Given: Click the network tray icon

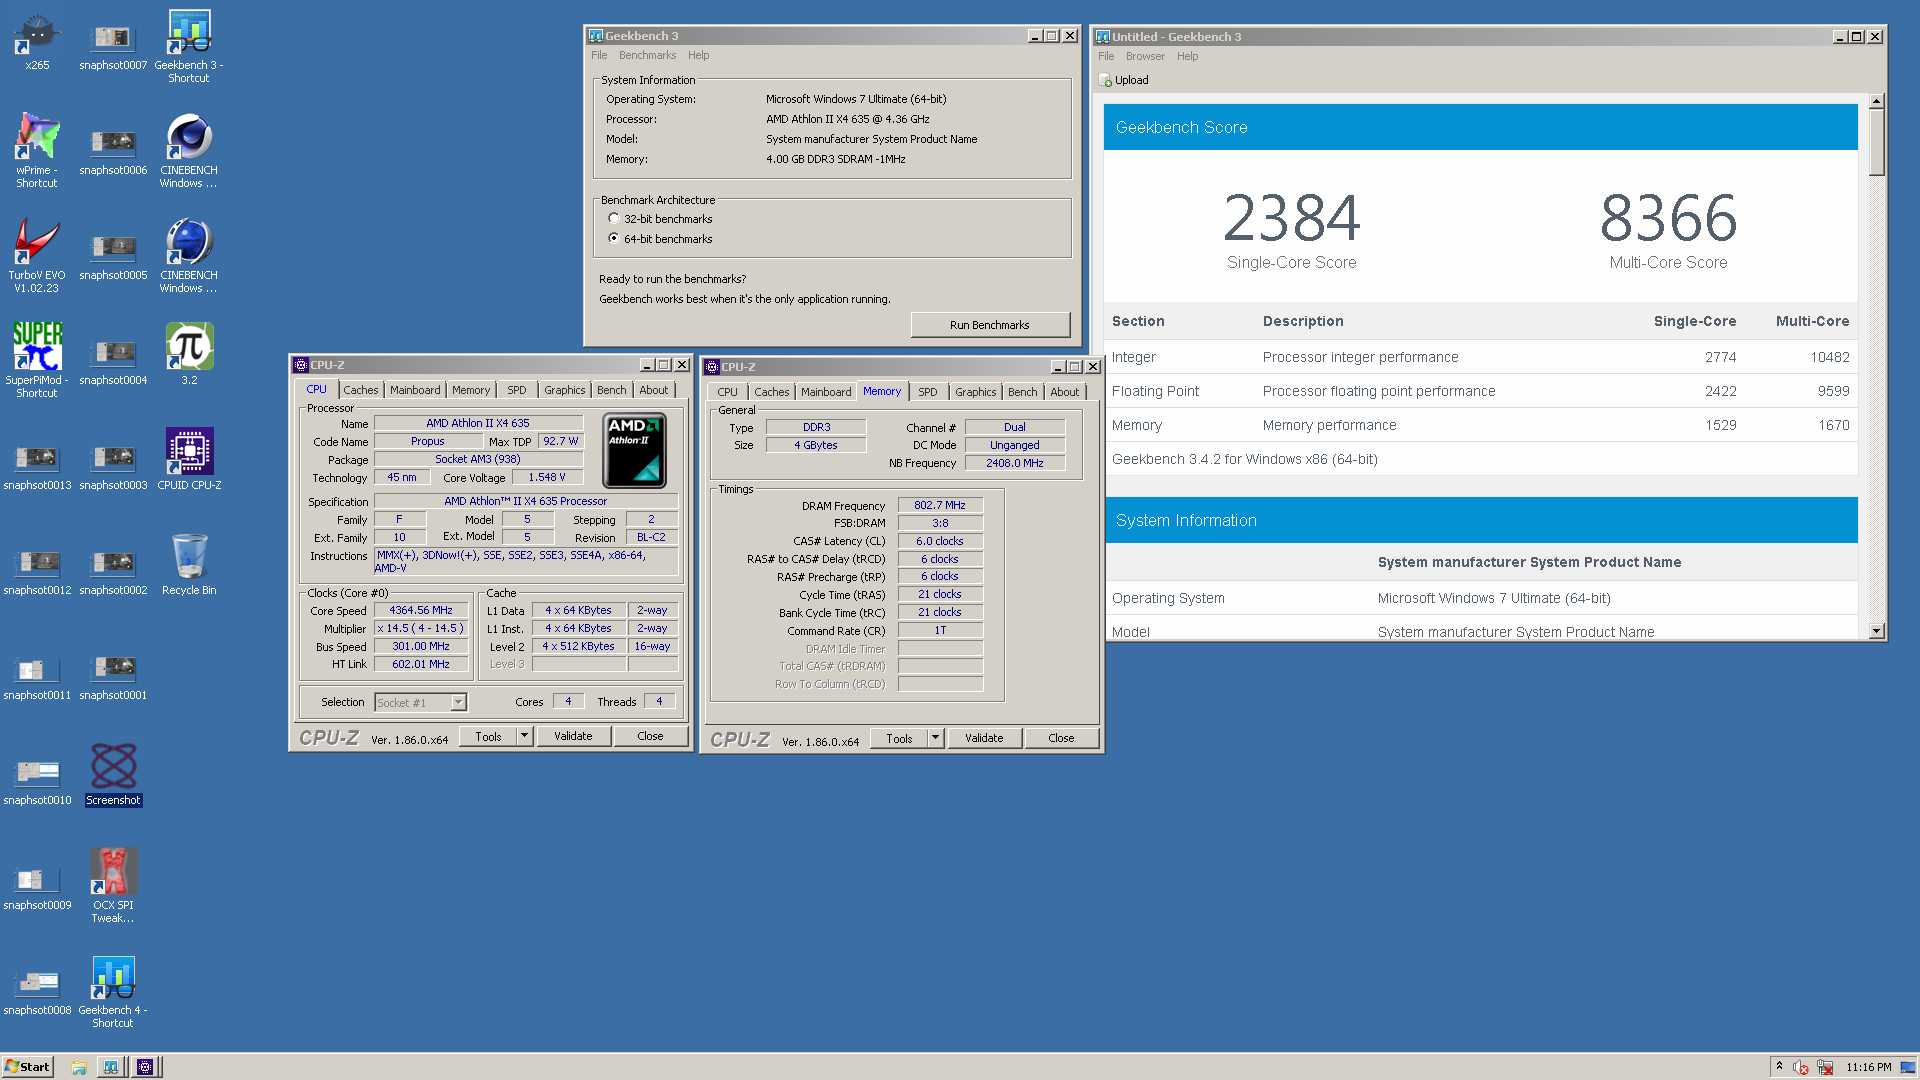Looking at the screenshot, I should click(1824, 1067).
